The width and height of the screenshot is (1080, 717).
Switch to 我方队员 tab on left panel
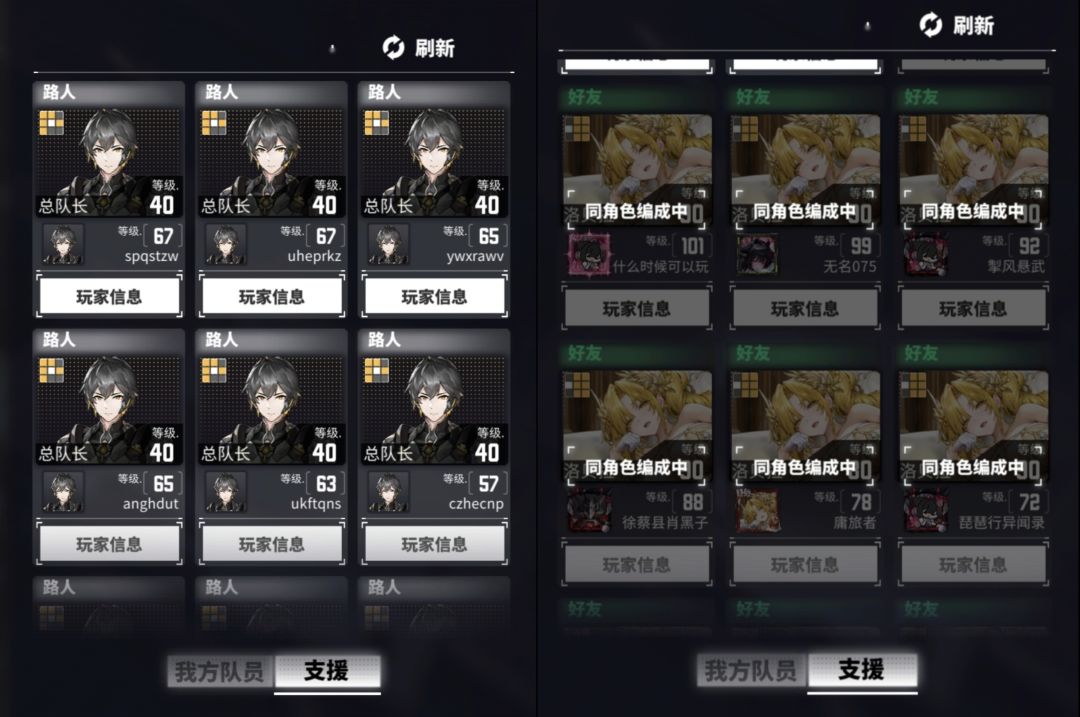pyautogui.click(x=220, y=671)
